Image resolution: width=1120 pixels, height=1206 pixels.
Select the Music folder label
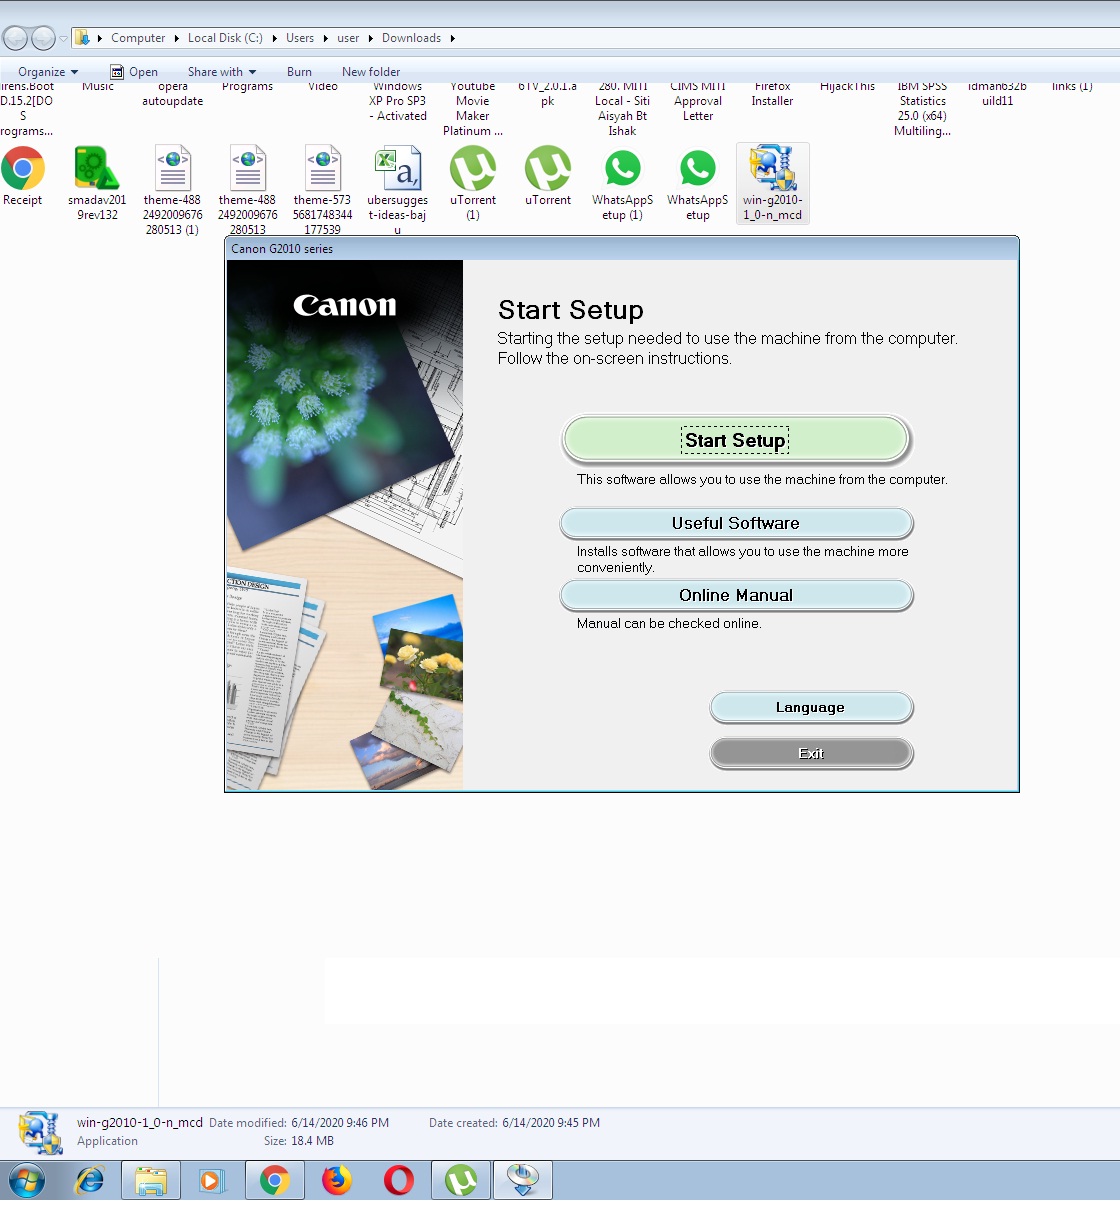click(x=98, y=87)
